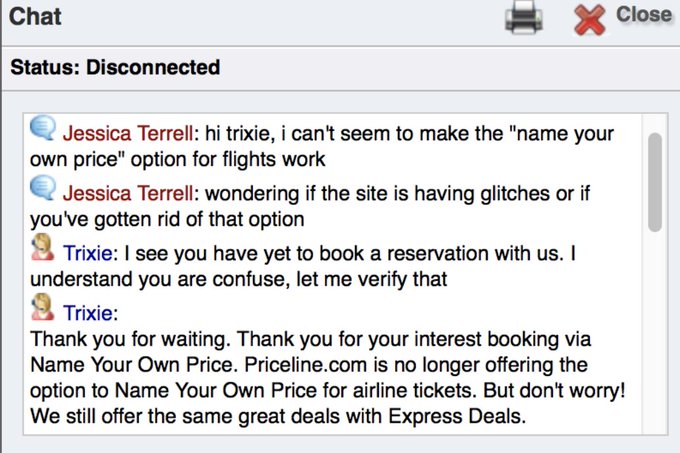
Task: Click the first blue speech bubble icon
Action: click(x=42, y=128)
